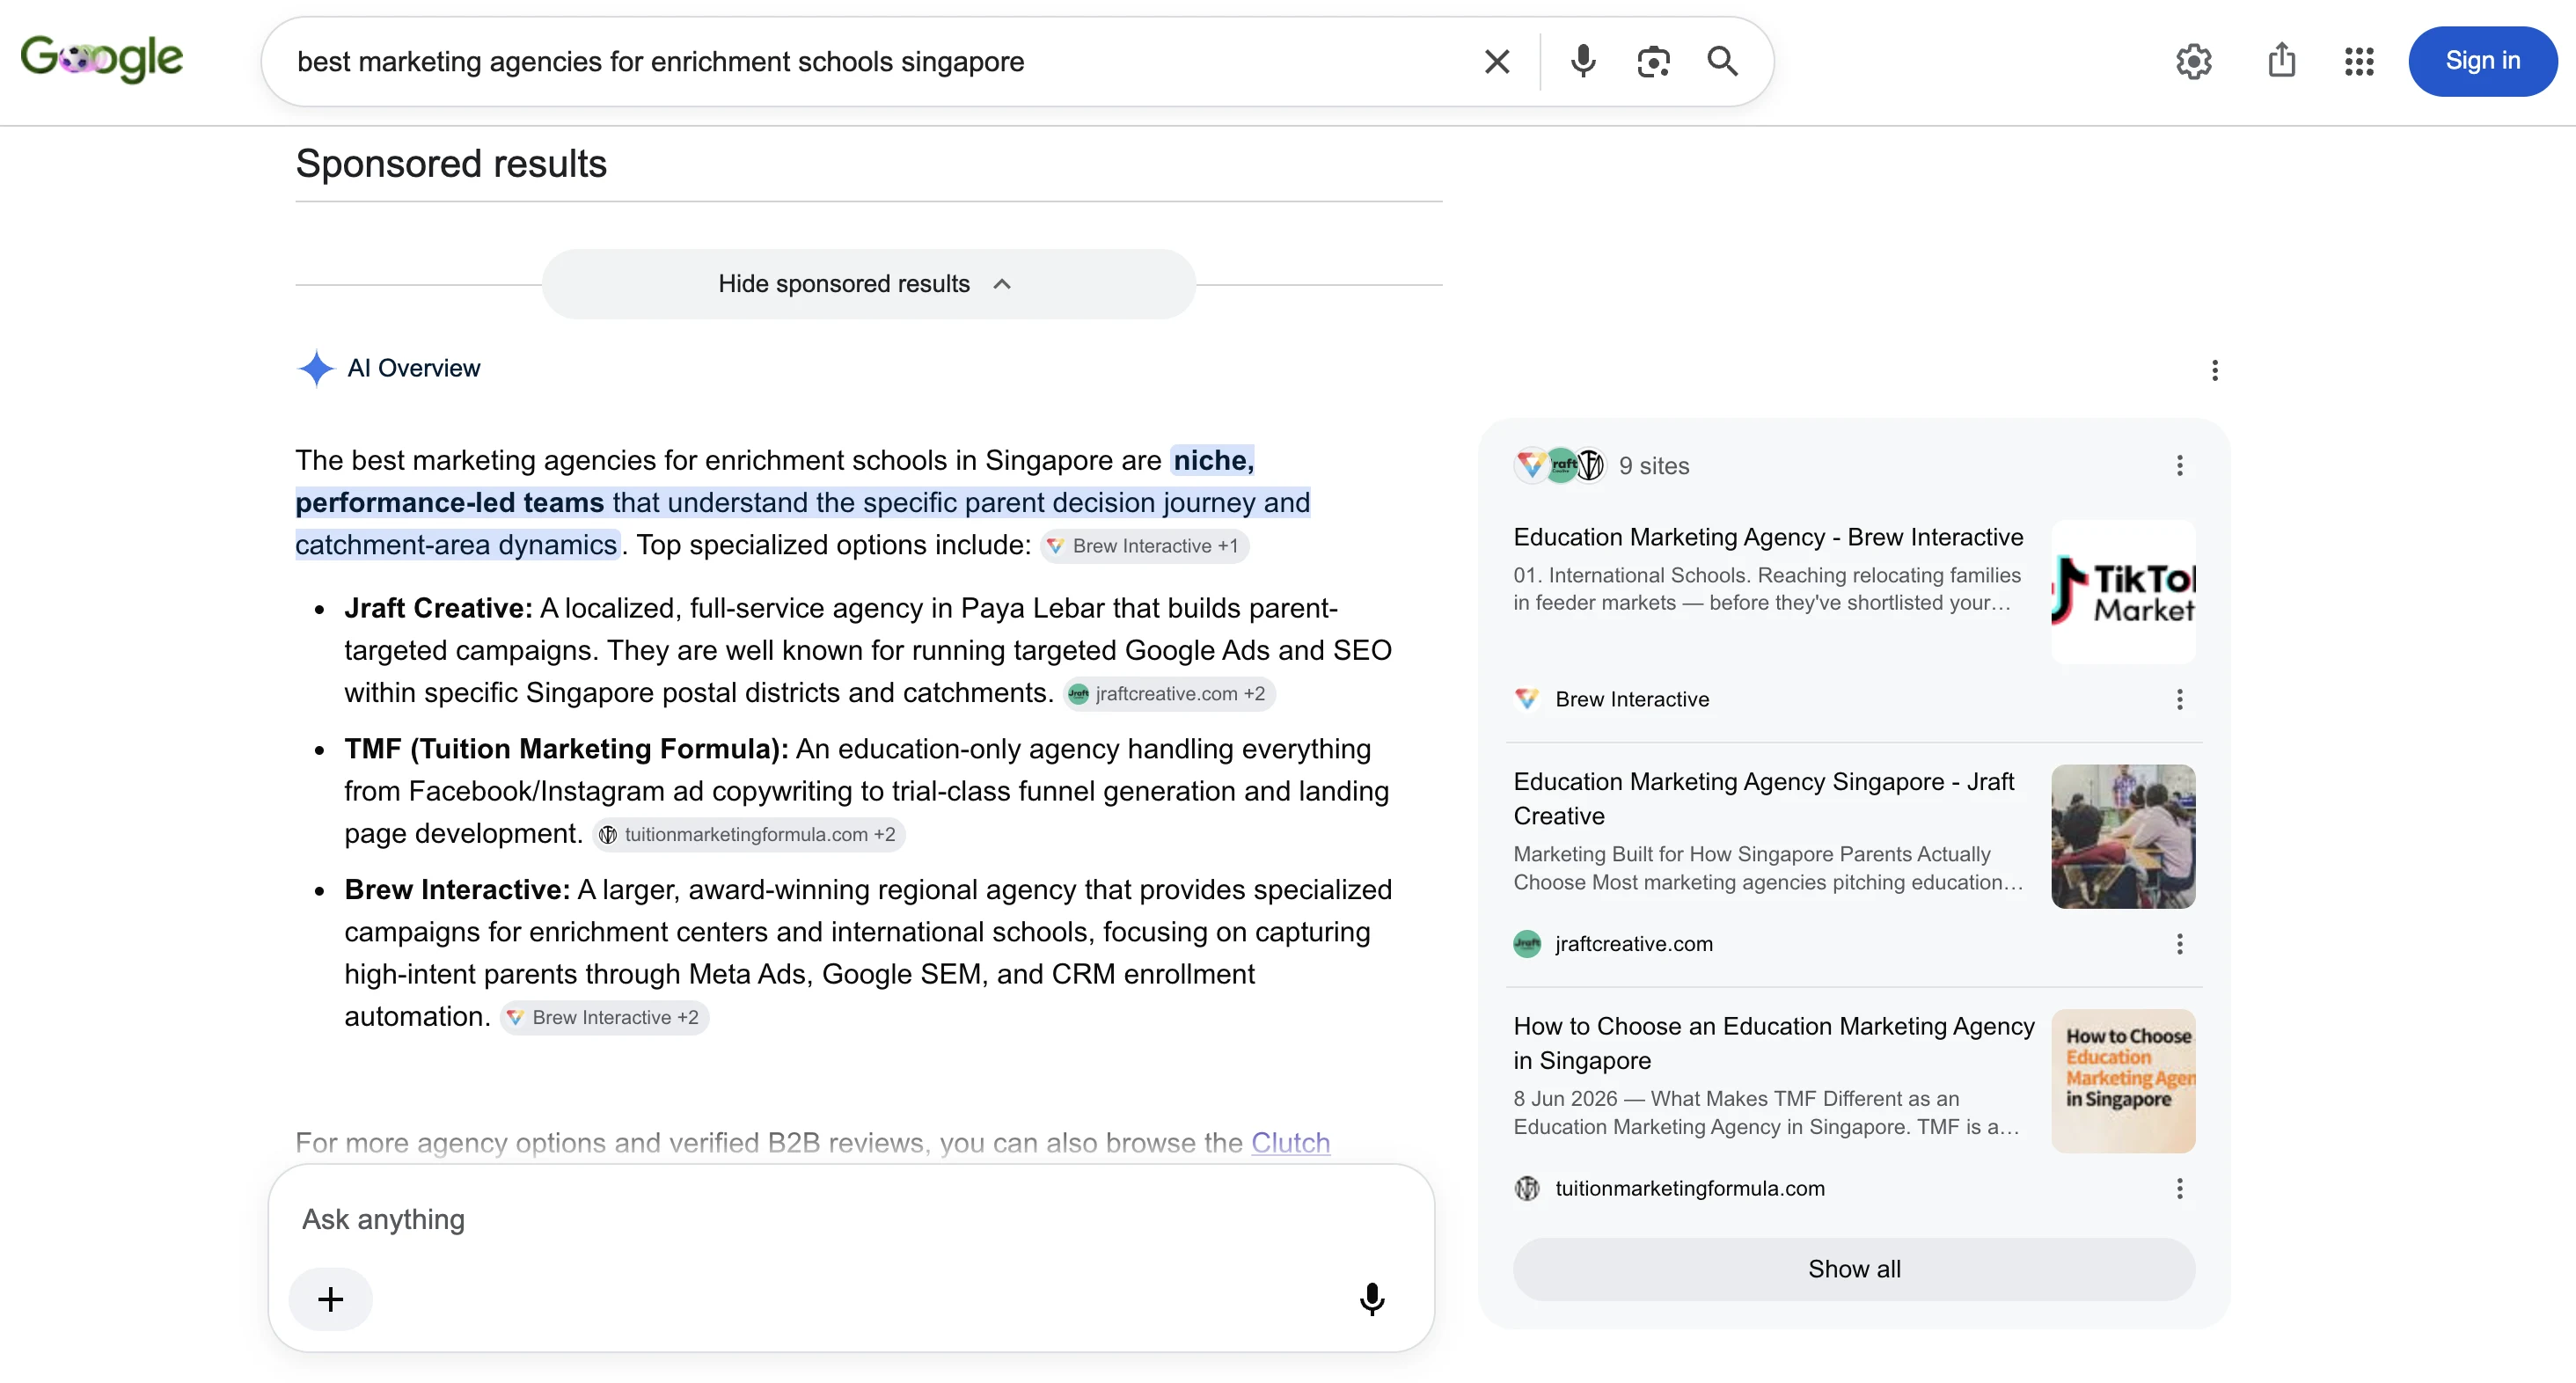
Task: Open the share icon in the header
Action: 2281,60
